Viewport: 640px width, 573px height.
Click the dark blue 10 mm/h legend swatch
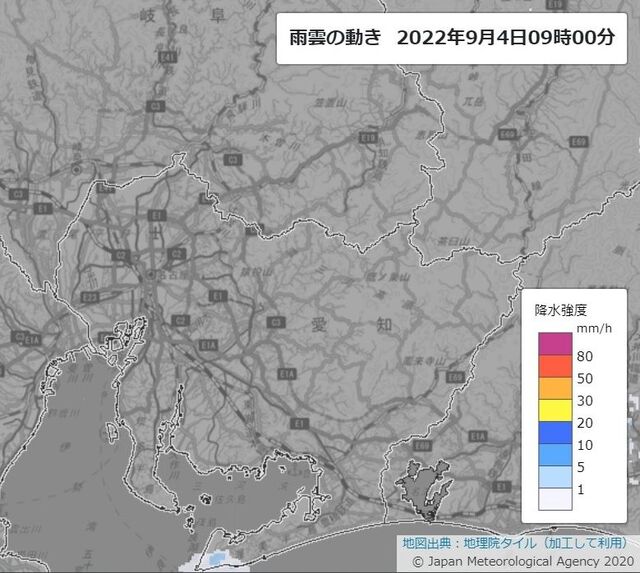click(555, 433)
